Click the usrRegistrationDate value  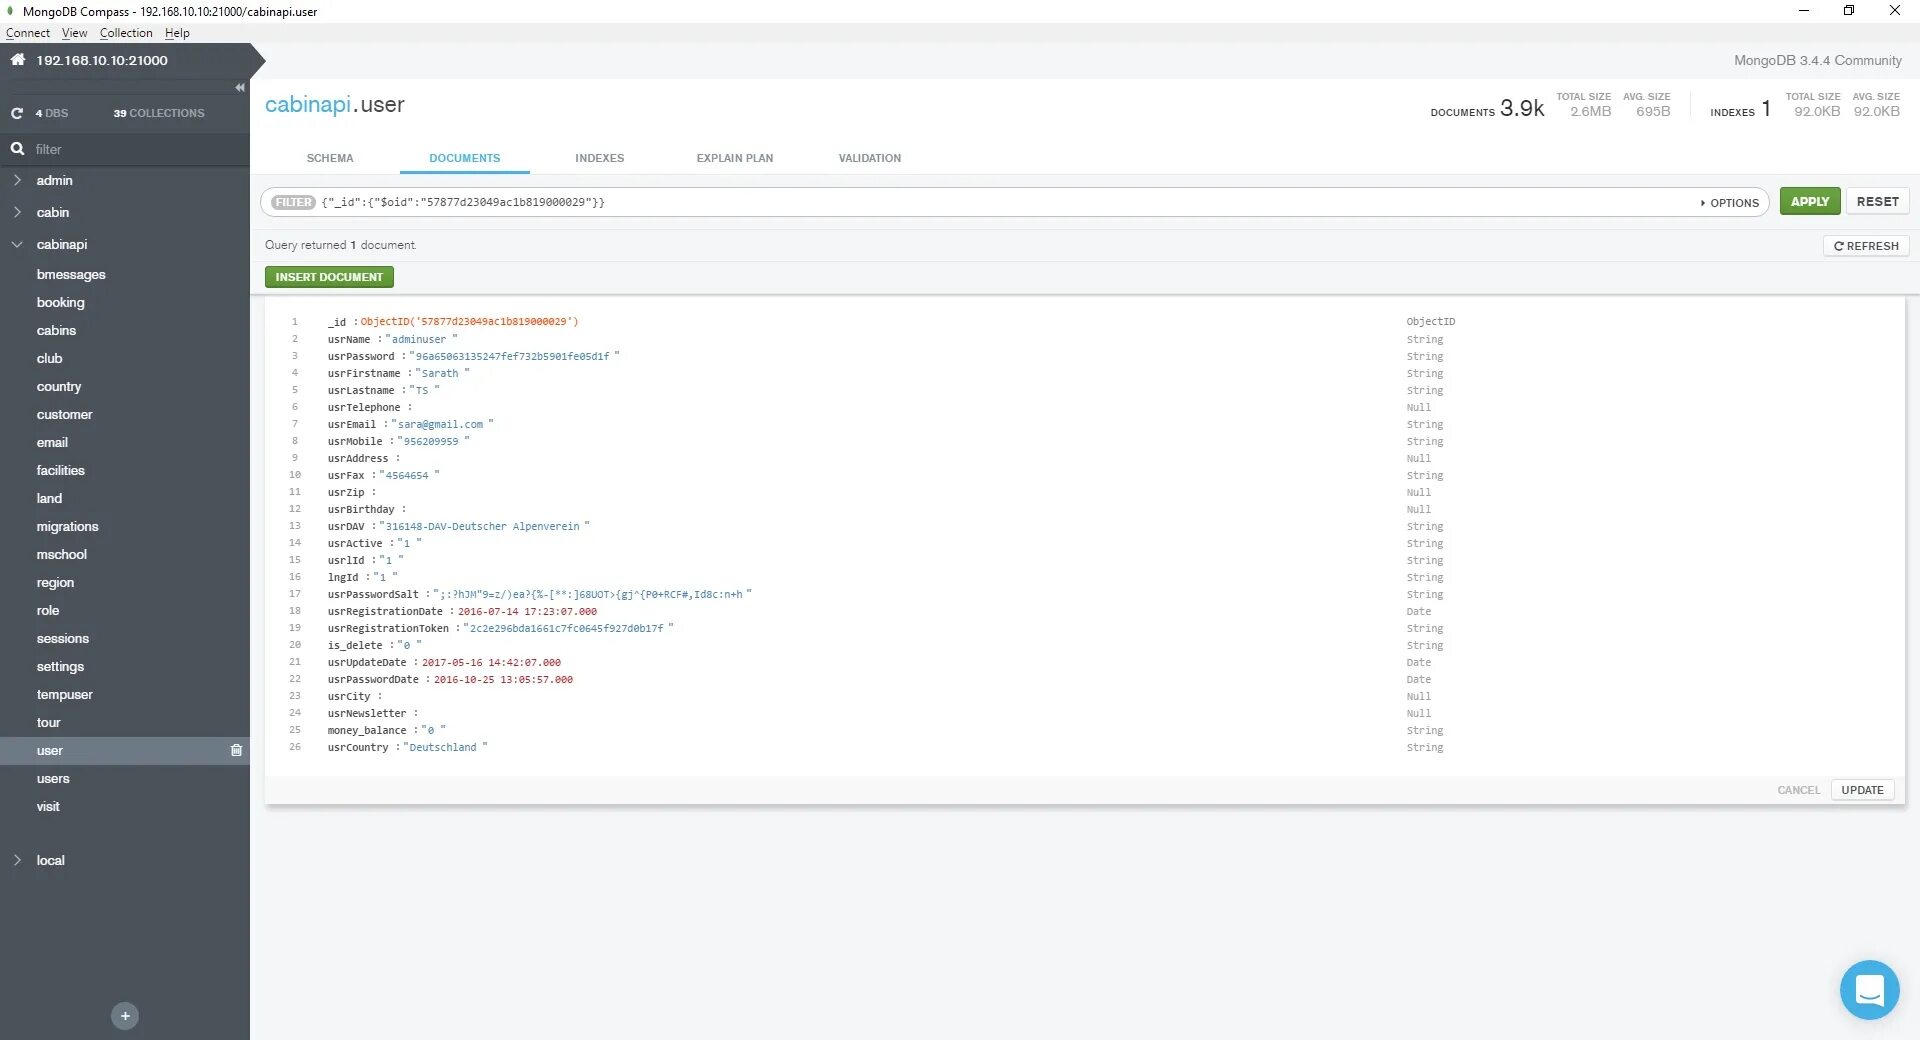pyautogui.click(x=527, y=612)
